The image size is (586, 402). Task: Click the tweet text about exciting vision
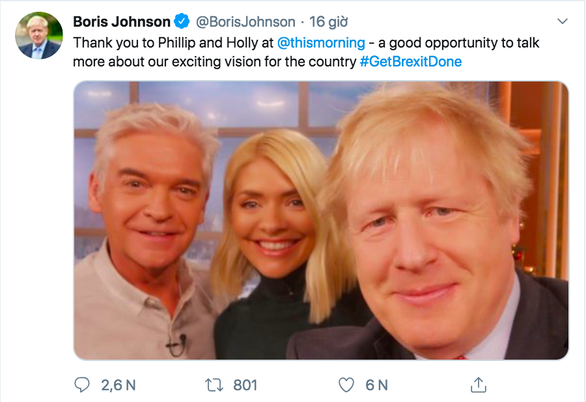pos(306,52)
